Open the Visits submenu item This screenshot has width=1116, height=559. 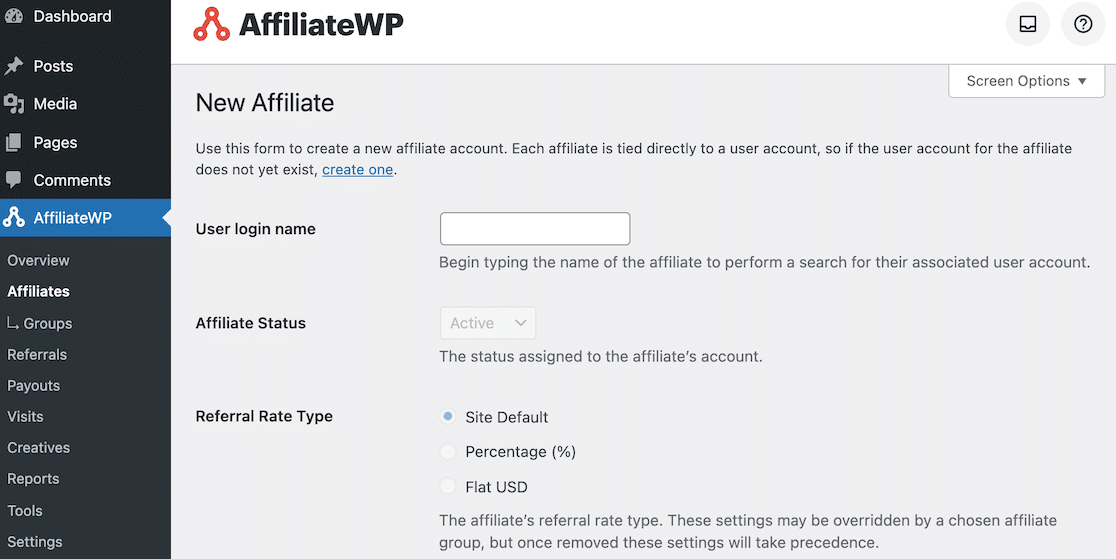[26, 417]
